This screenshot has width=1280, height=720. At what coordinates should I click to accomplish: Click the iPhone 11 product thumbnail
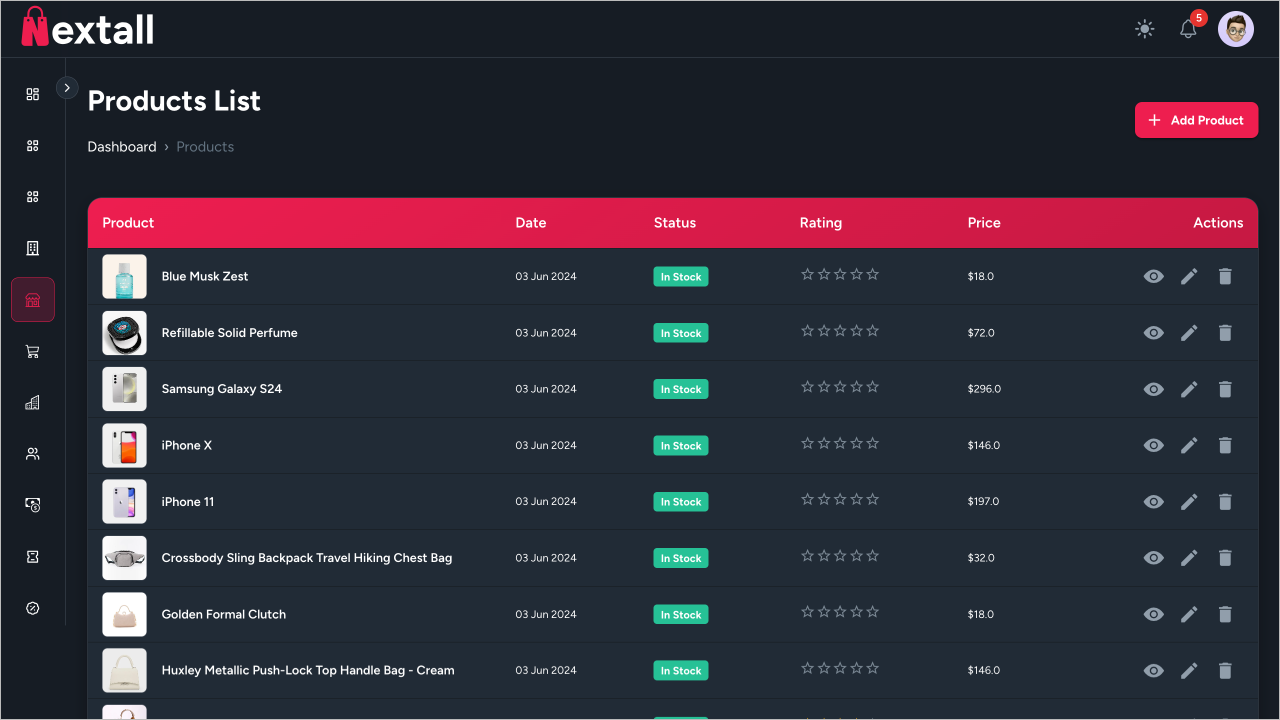click(x=124, y=502)
